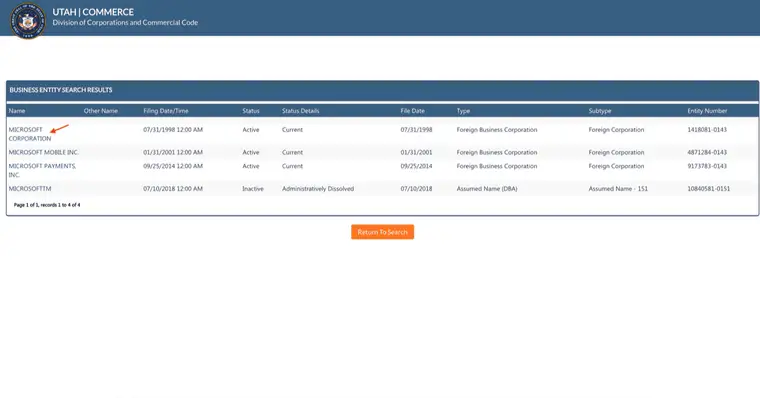Viewport: 760px width, 398px height.
Task: Click Foreign Business Corporation in Microsoft Payments row
Action: [x=497, y=166]
